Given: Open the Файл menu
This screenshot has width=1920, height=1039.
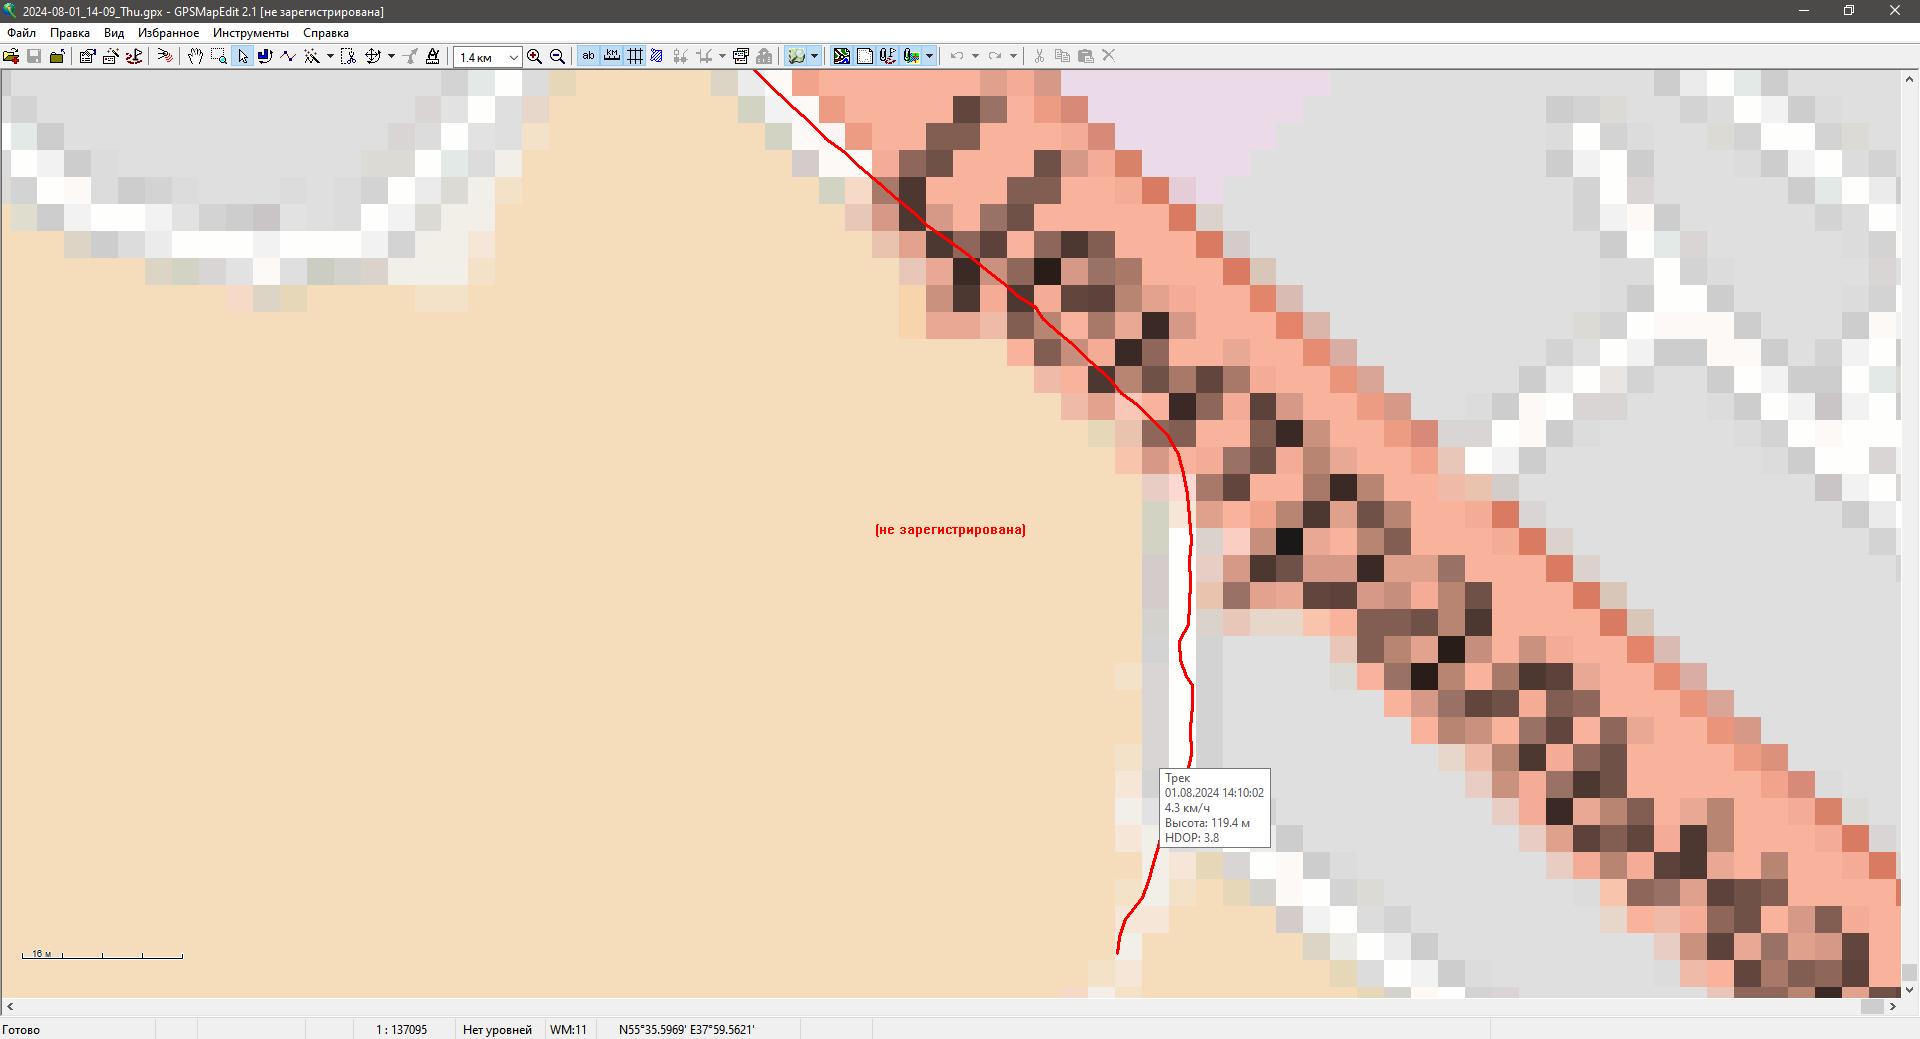Looking at the screenshot, I should point(21,33).
